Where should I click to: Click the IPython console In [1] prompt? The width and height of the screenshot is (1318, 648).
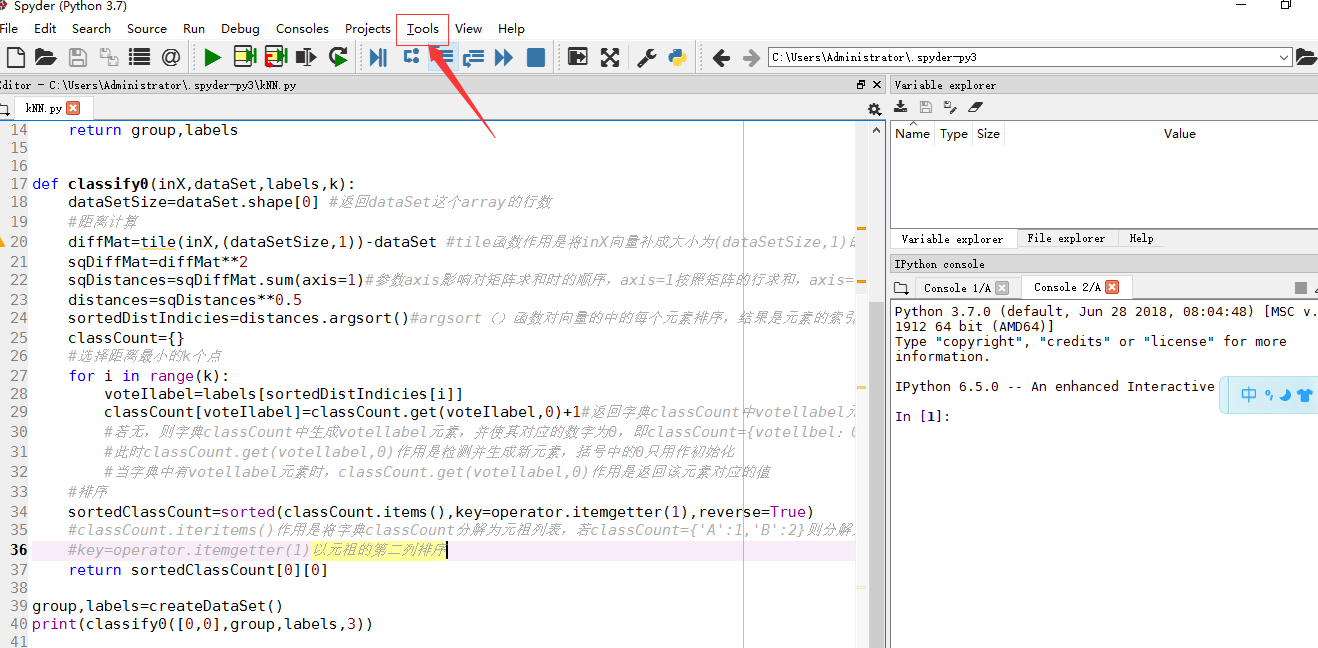pyautogui.click(x=922, y=416)
